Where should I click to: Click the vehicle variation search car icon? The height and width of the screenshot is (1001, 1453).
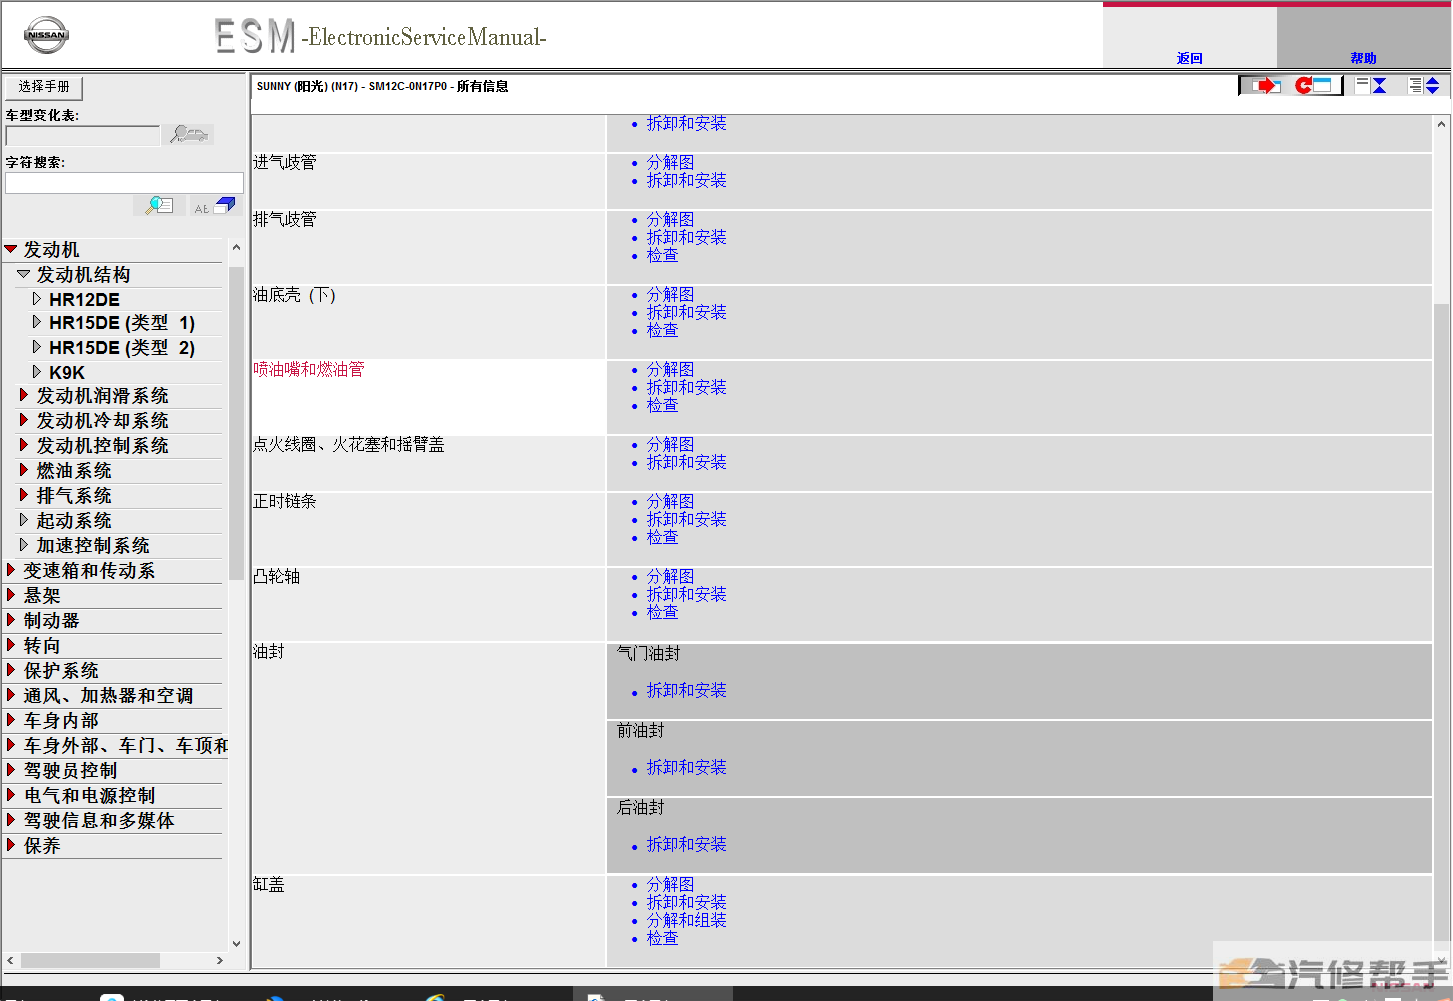pyautogui.click(x=189, y=134)
